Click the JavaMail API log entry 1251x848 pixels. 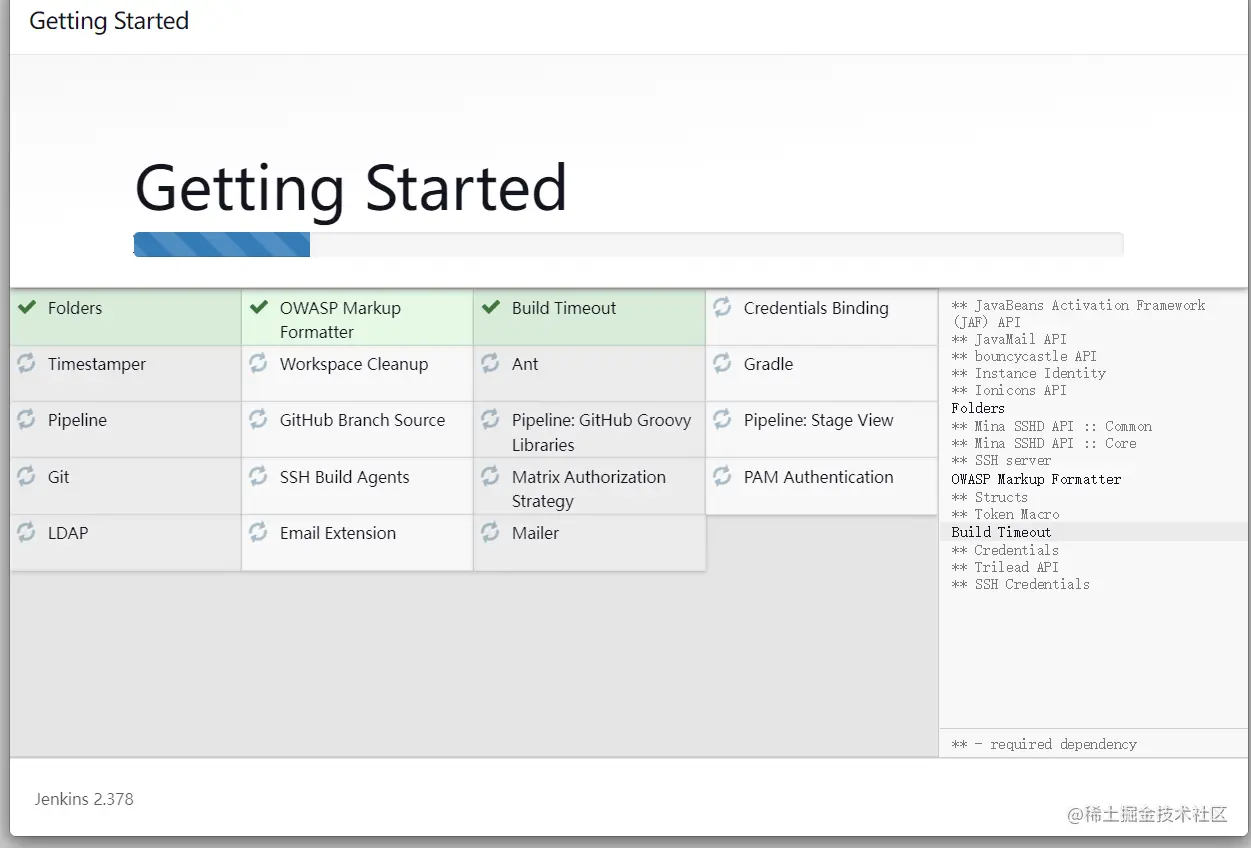click(x=1009, y=339)
